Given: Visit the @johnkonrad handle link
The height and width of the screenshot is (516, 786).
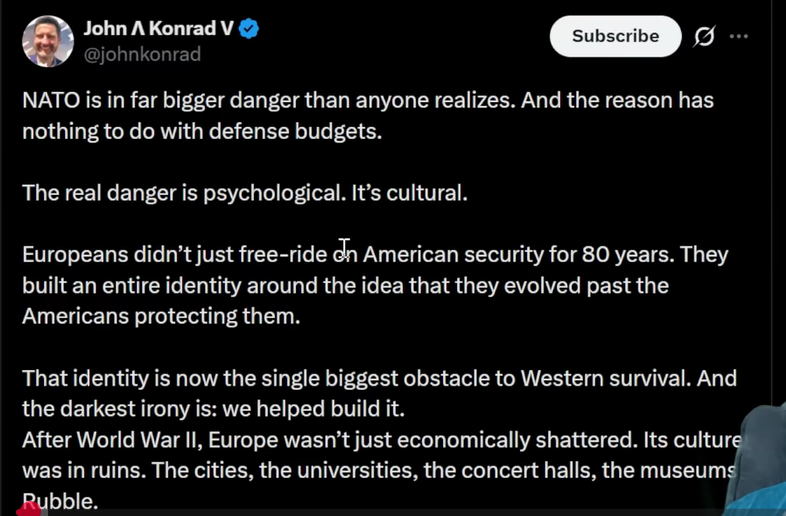Looking at the screenshot, I should tap(142, 54).
